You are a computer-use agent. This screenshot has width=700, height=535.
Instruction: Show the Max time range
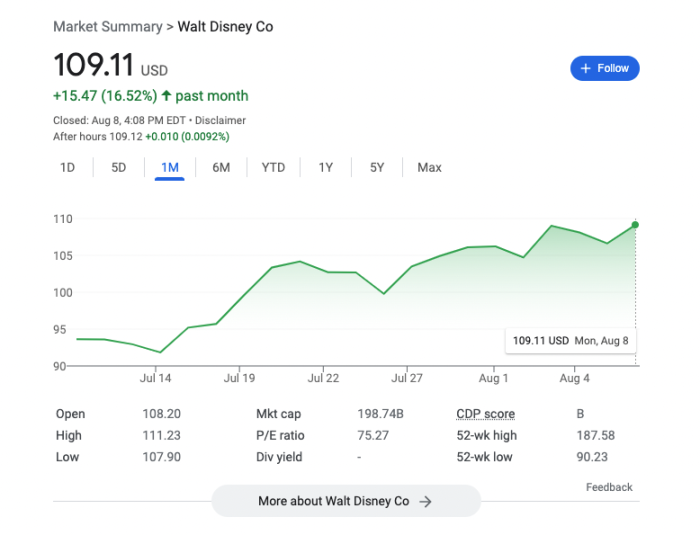coord(429,168)
